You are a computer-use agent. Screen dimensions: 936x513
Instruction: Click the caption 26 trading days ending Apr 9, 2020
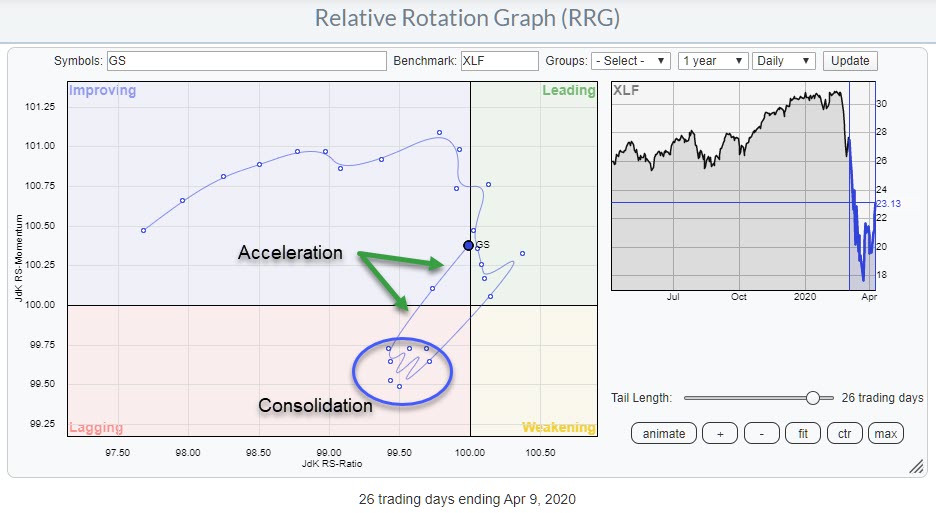pyautogui.click(x=467, y=499)
